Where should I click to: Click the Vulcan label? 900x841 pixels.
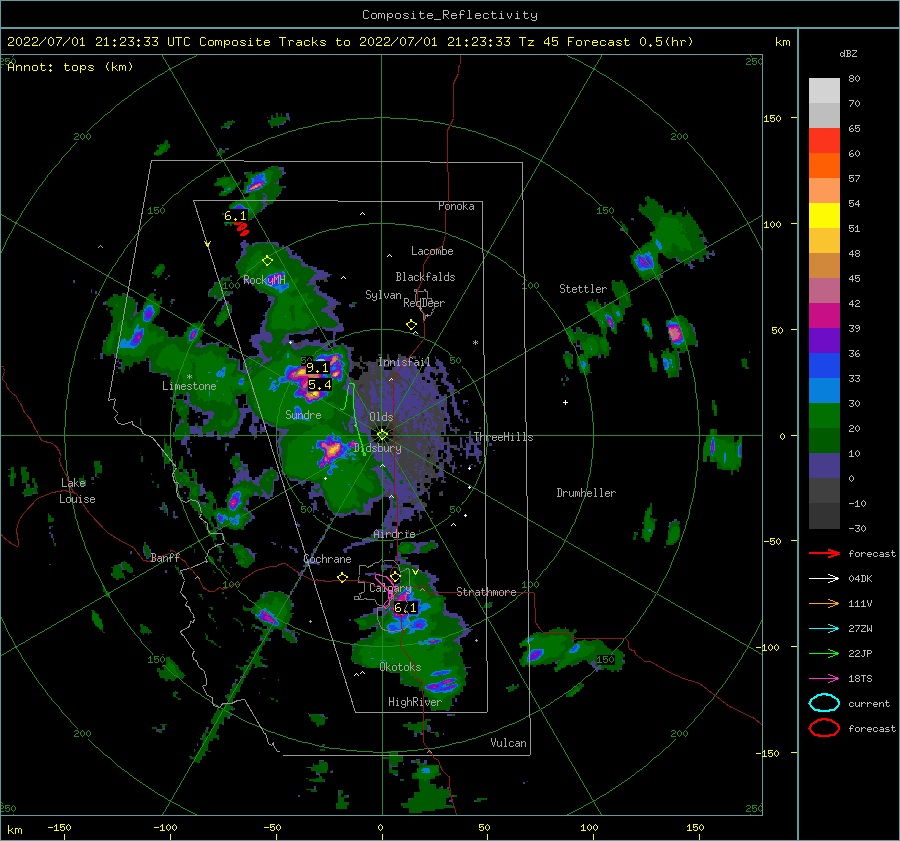pos(509,743)
